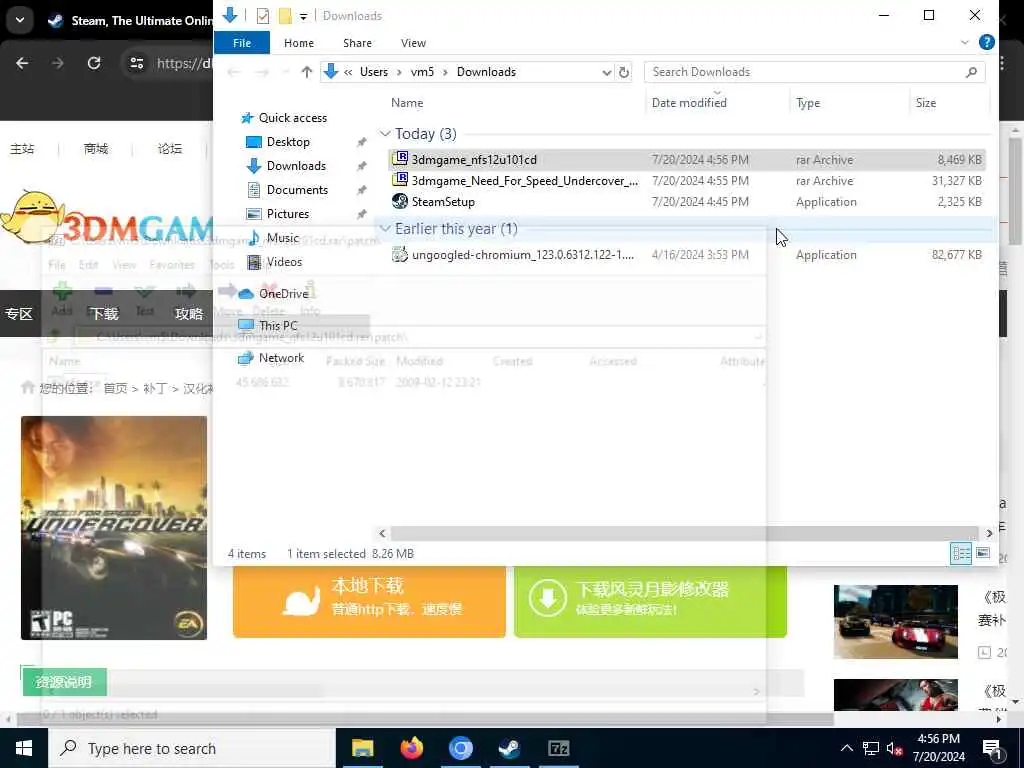
Task: Click the Users breadcrumb segment
Action: pyautogui.click(x=374, y=72)
